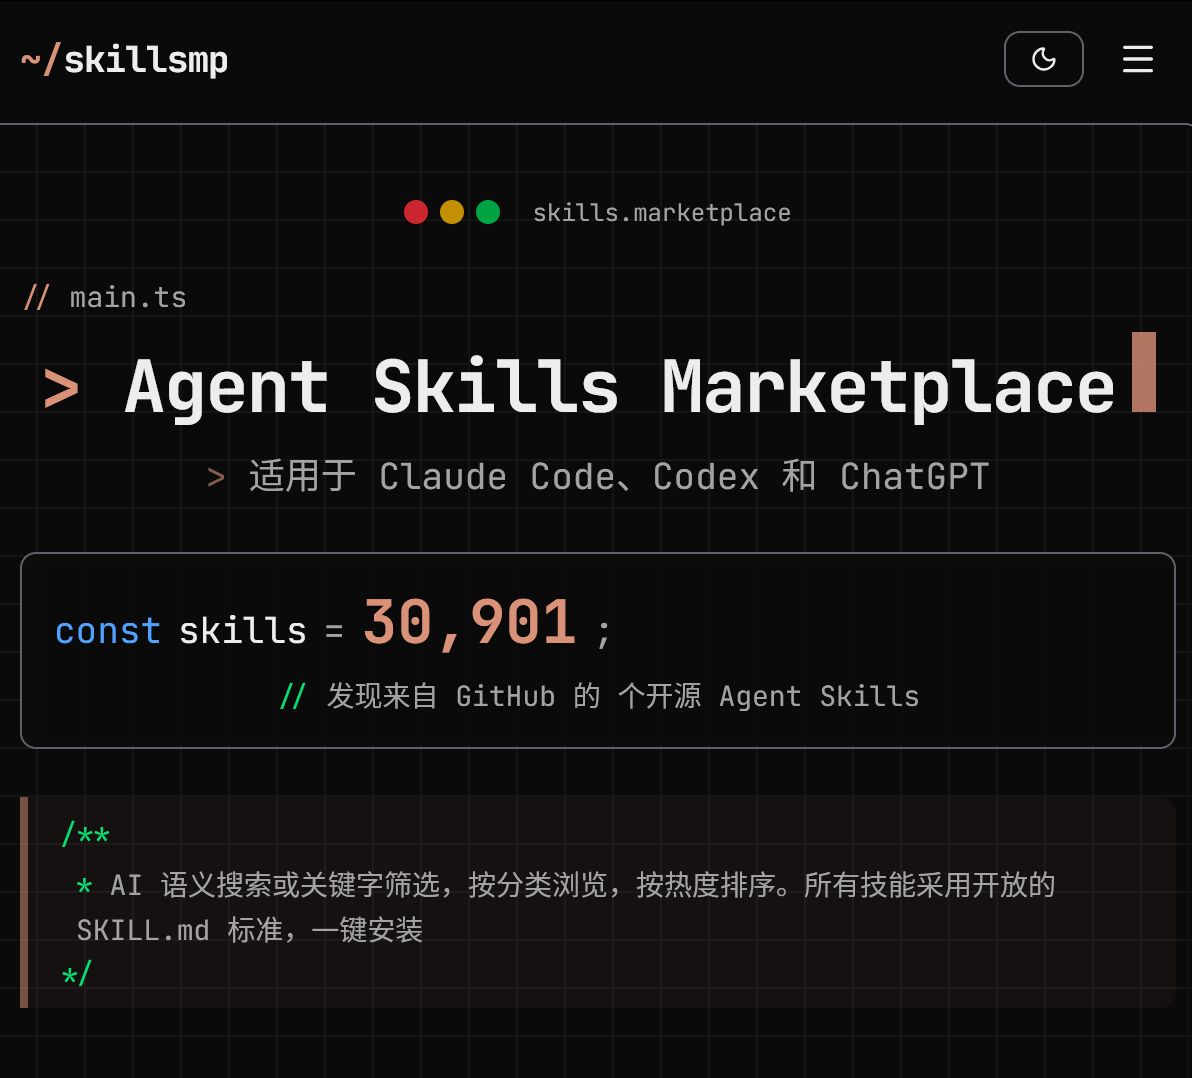Screen dimensions: 1192x1078
Task: Click the green traffic-light dot
Action: coord(488,212)
